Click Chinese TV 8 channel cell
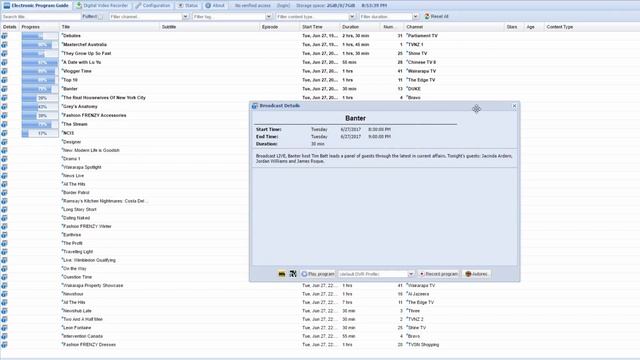Image resolution: width=640 pixels, height=360 pixels. pos(422,62)
